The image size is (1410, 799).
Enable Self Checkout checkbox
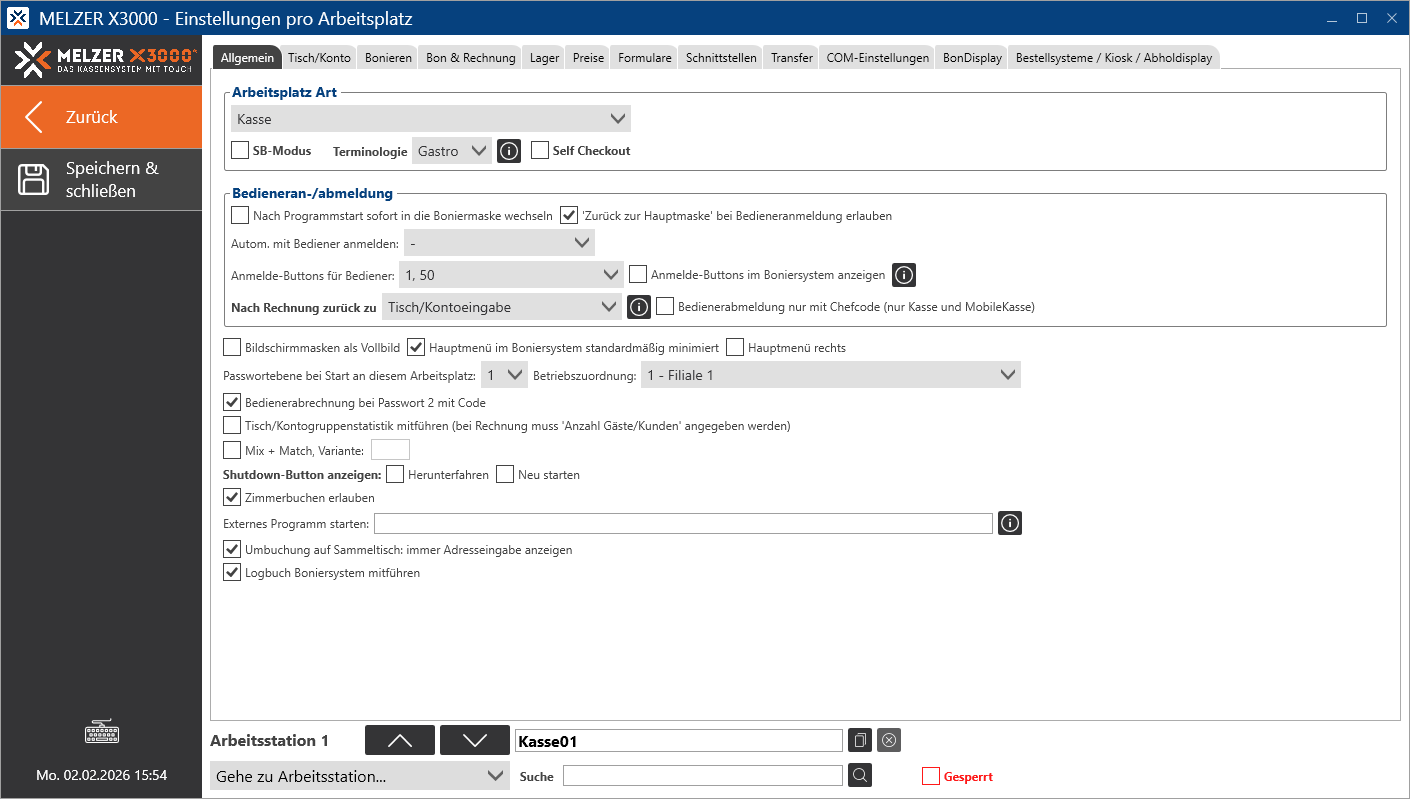(x=540, y=151)
